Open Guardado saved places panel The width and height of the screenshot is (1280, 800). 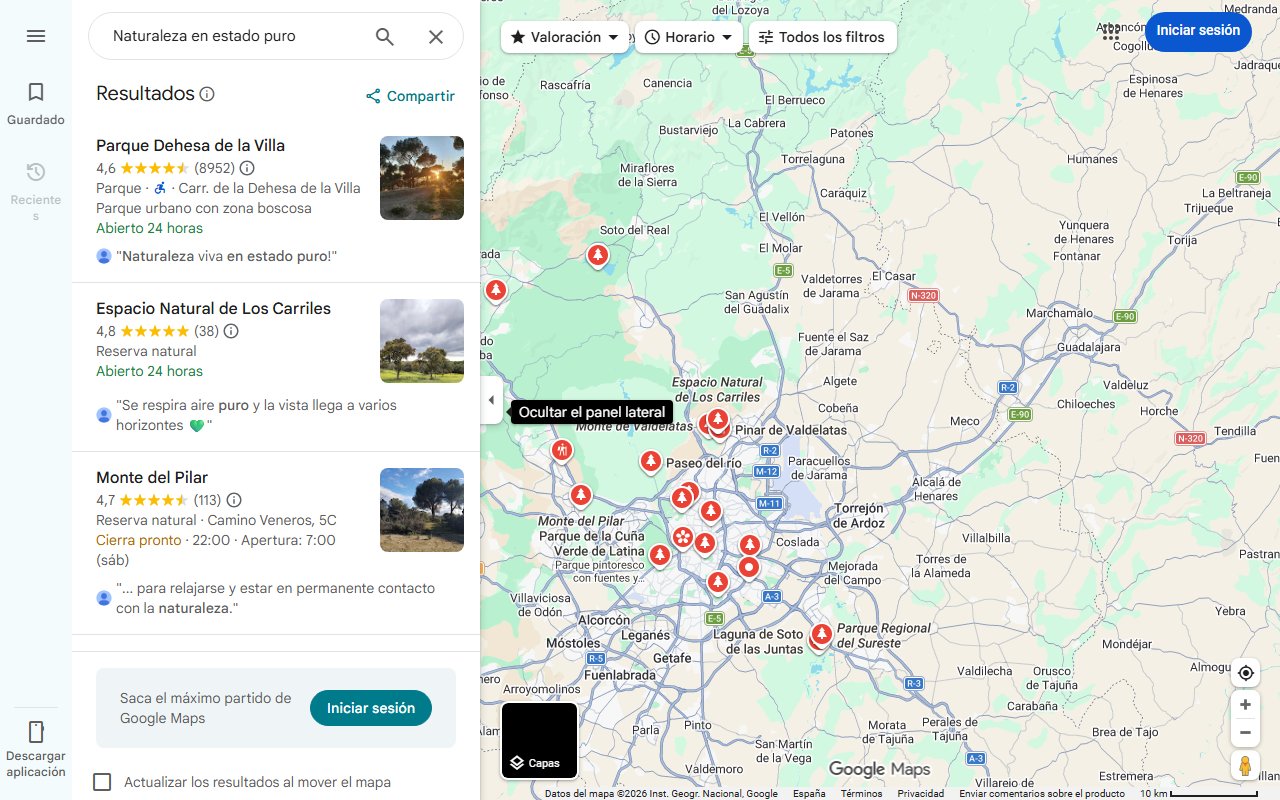pos(36,100)
